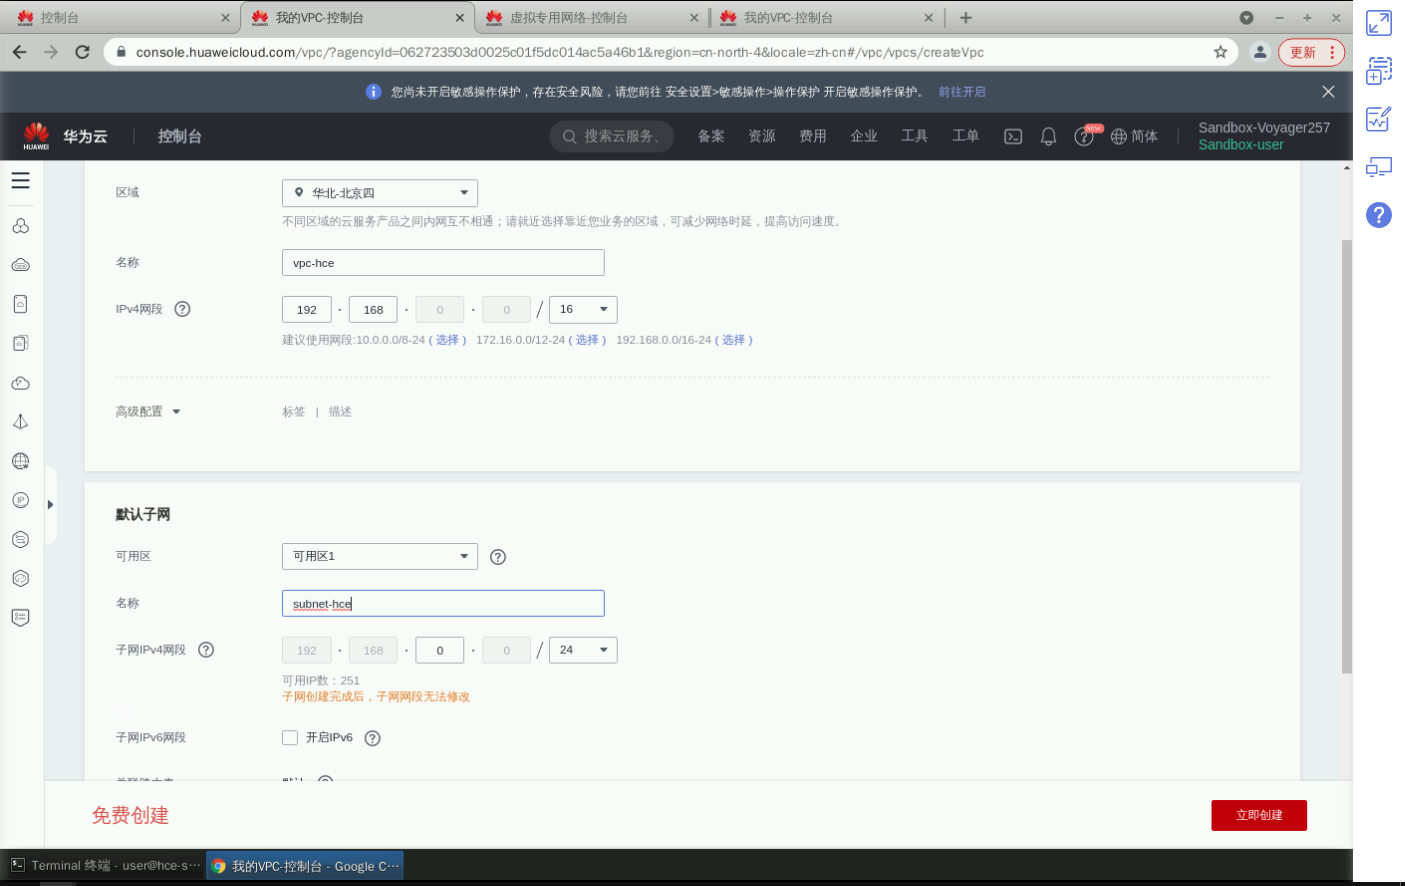1405x886 pixels.
Task: Open the subnet mask dropdown showing 24
Action: click(584, 650)
